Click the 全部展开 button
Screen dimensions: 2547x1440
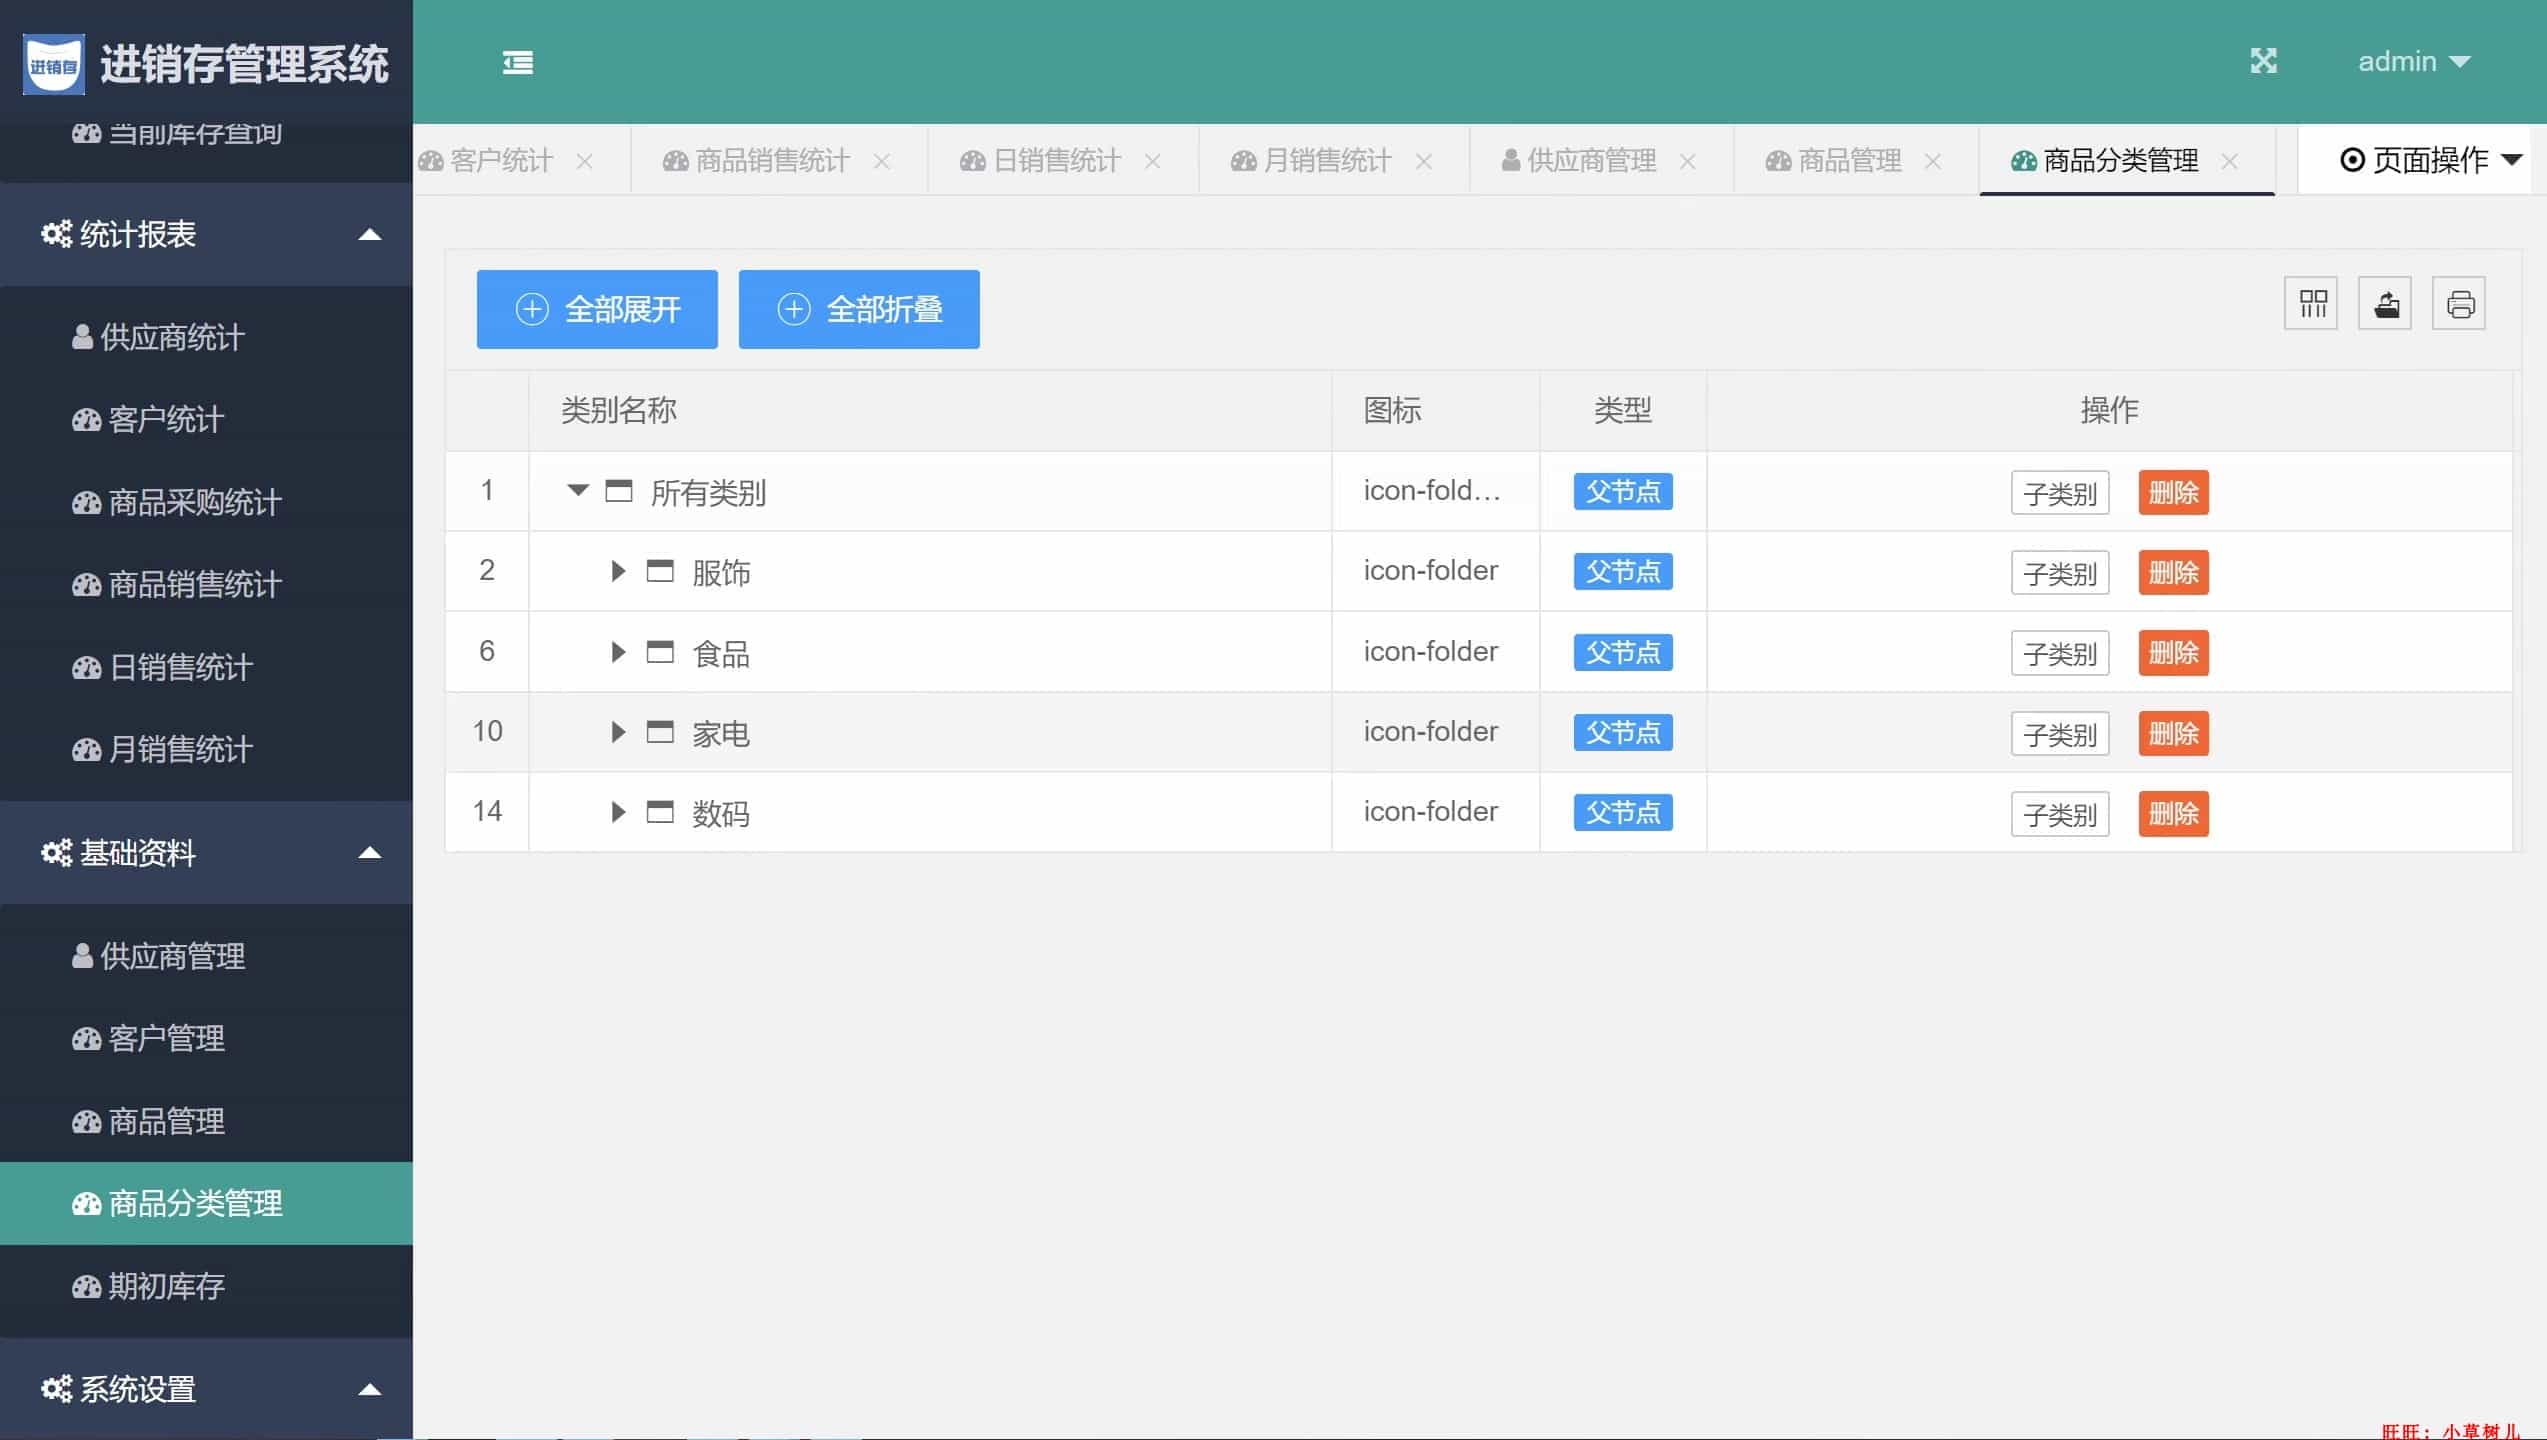(597, 310)
